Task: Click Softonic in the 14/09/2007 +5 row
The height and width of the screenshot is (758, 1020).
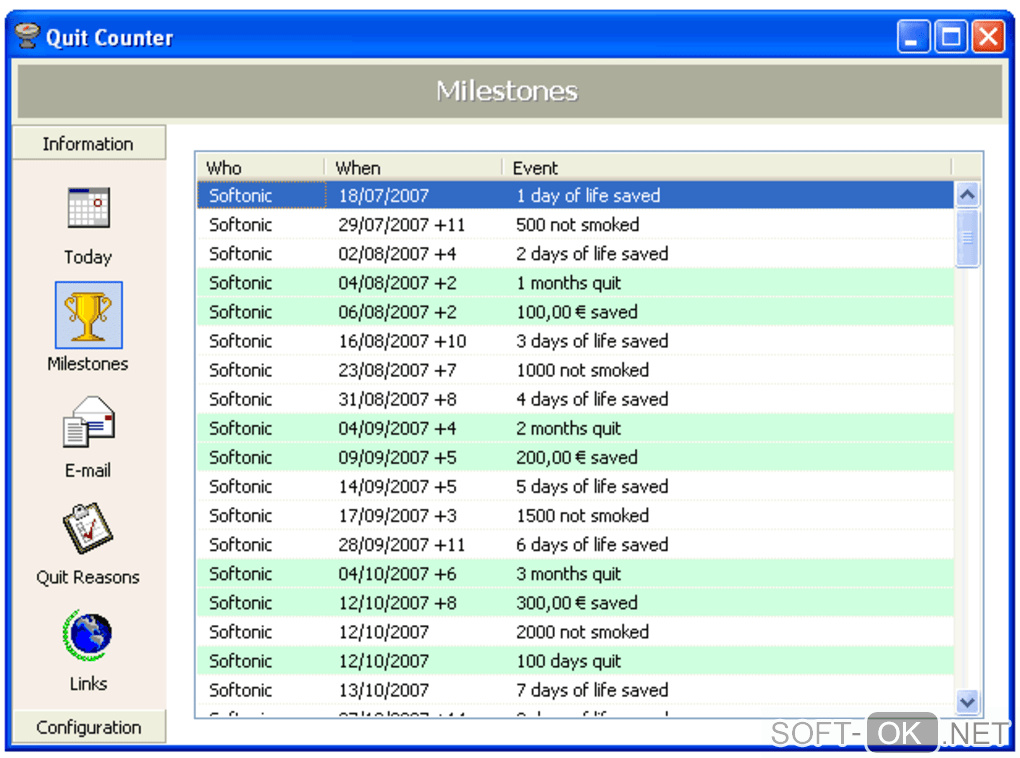Action: pos(240,486)
